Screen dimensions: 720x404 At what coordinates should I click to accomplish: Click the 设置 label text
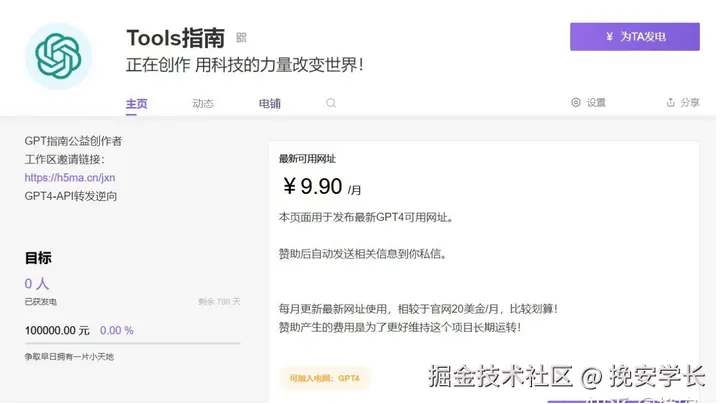coord(596,102)
